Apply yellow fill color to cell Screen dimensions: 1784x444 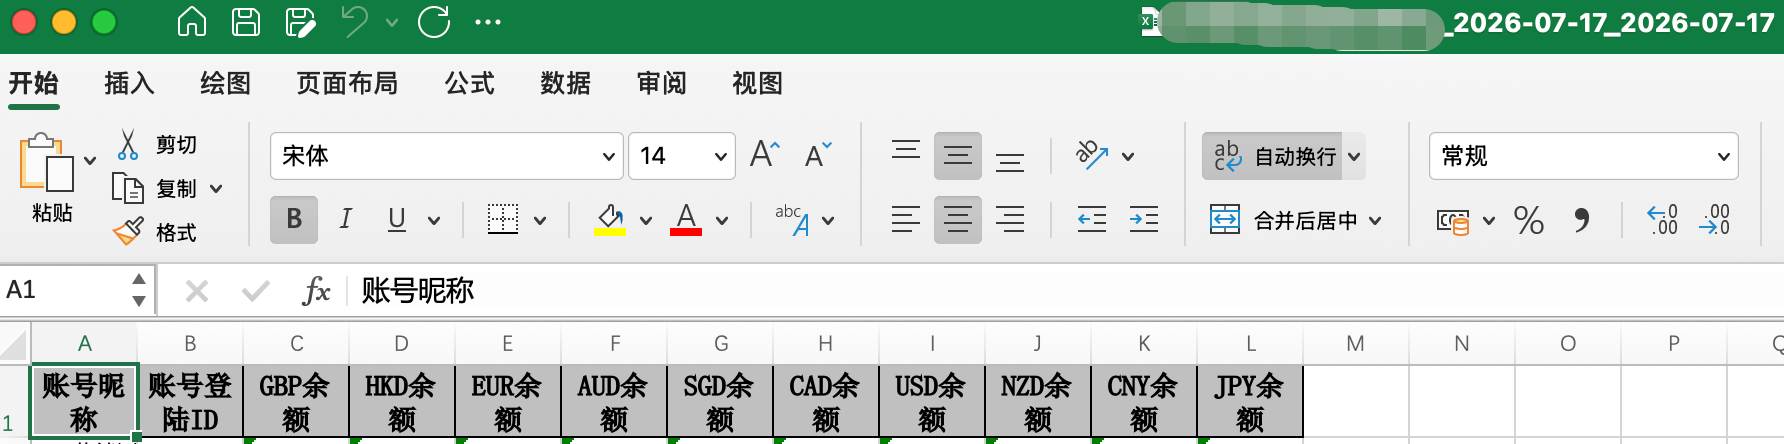click(x=610, y=219)
